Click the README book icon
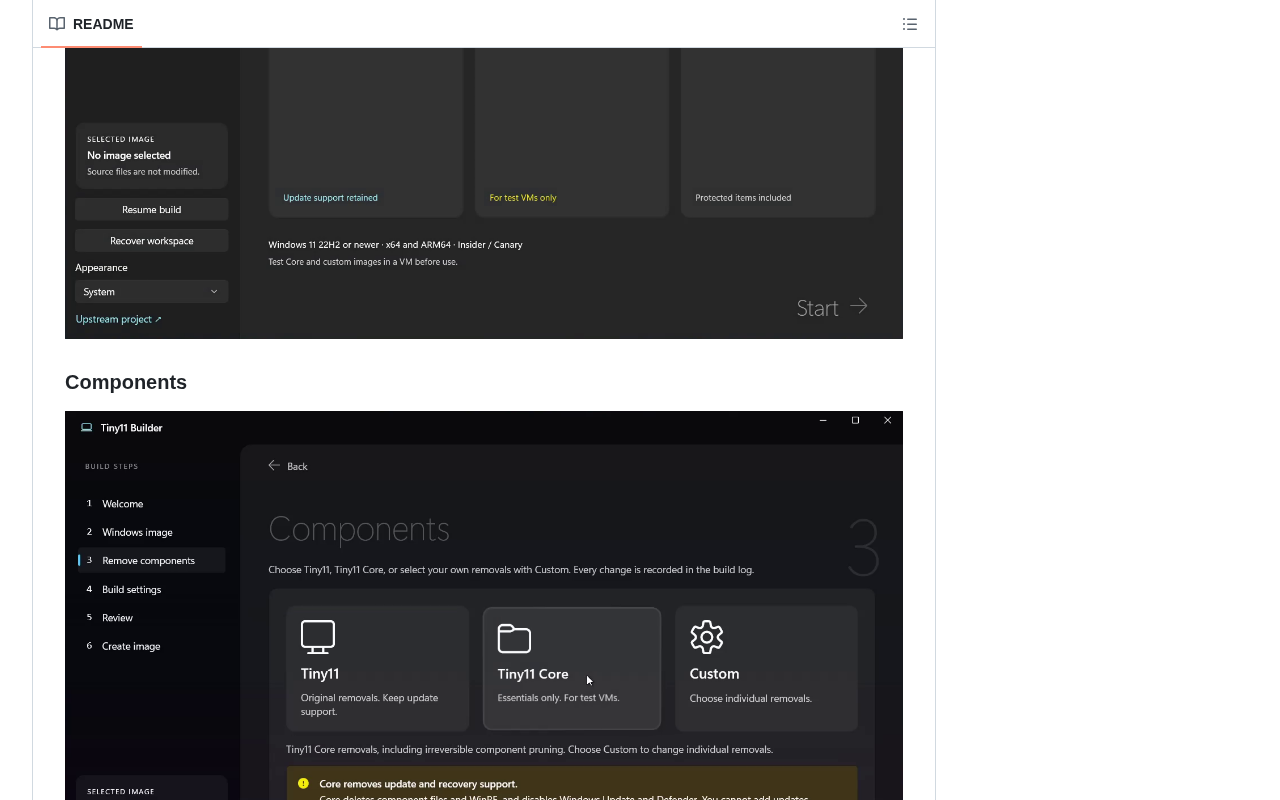 point(57,24)
